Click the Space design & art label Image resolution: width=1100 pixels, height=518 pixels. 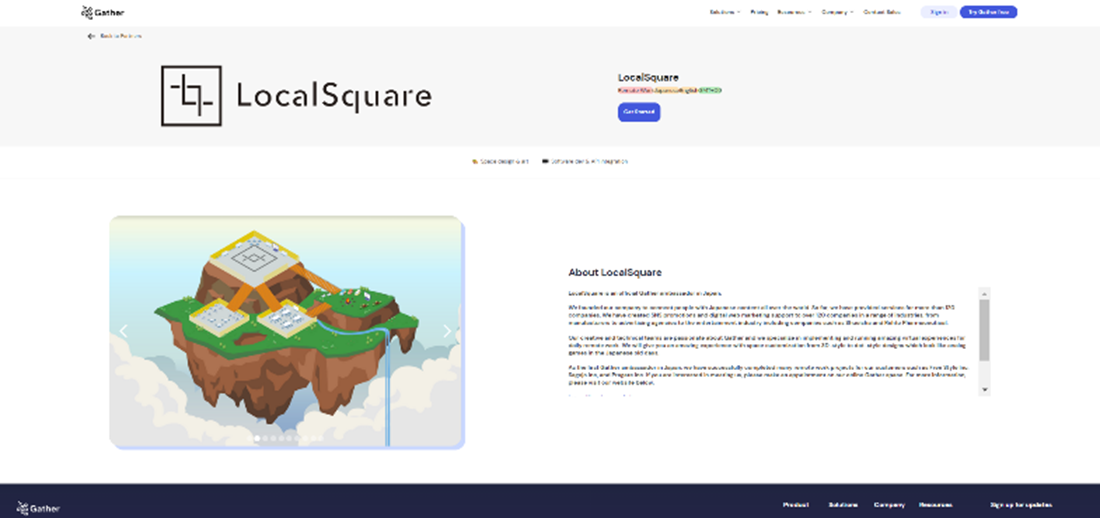click(504, 161)
